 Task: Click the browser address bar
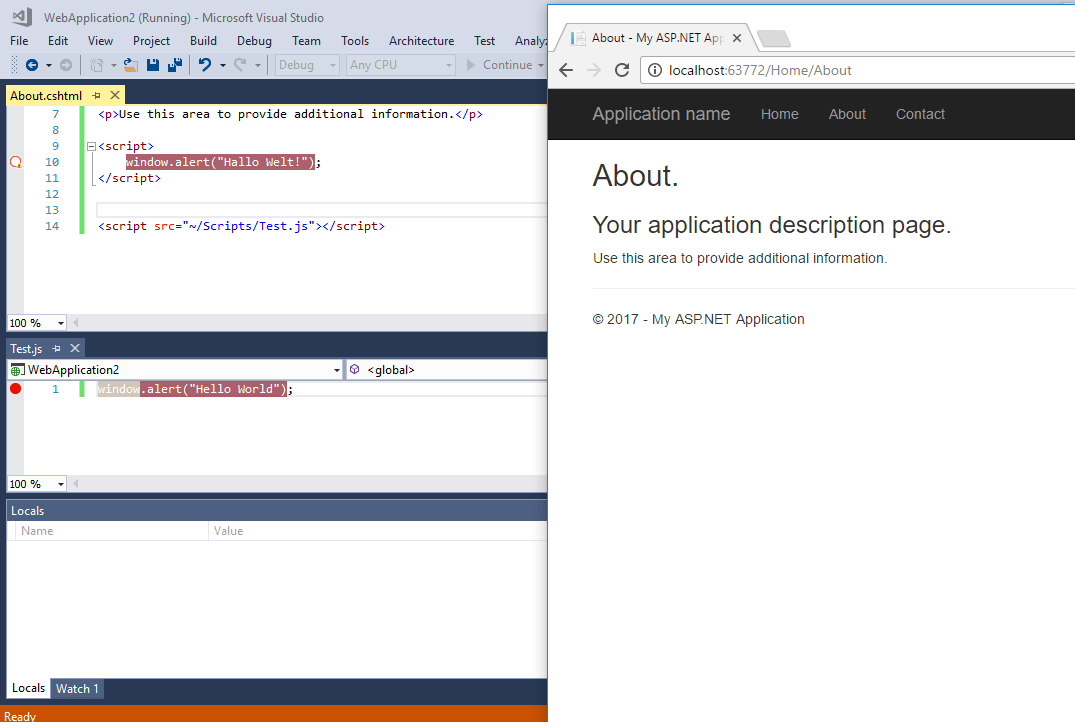tap(850, 70)
